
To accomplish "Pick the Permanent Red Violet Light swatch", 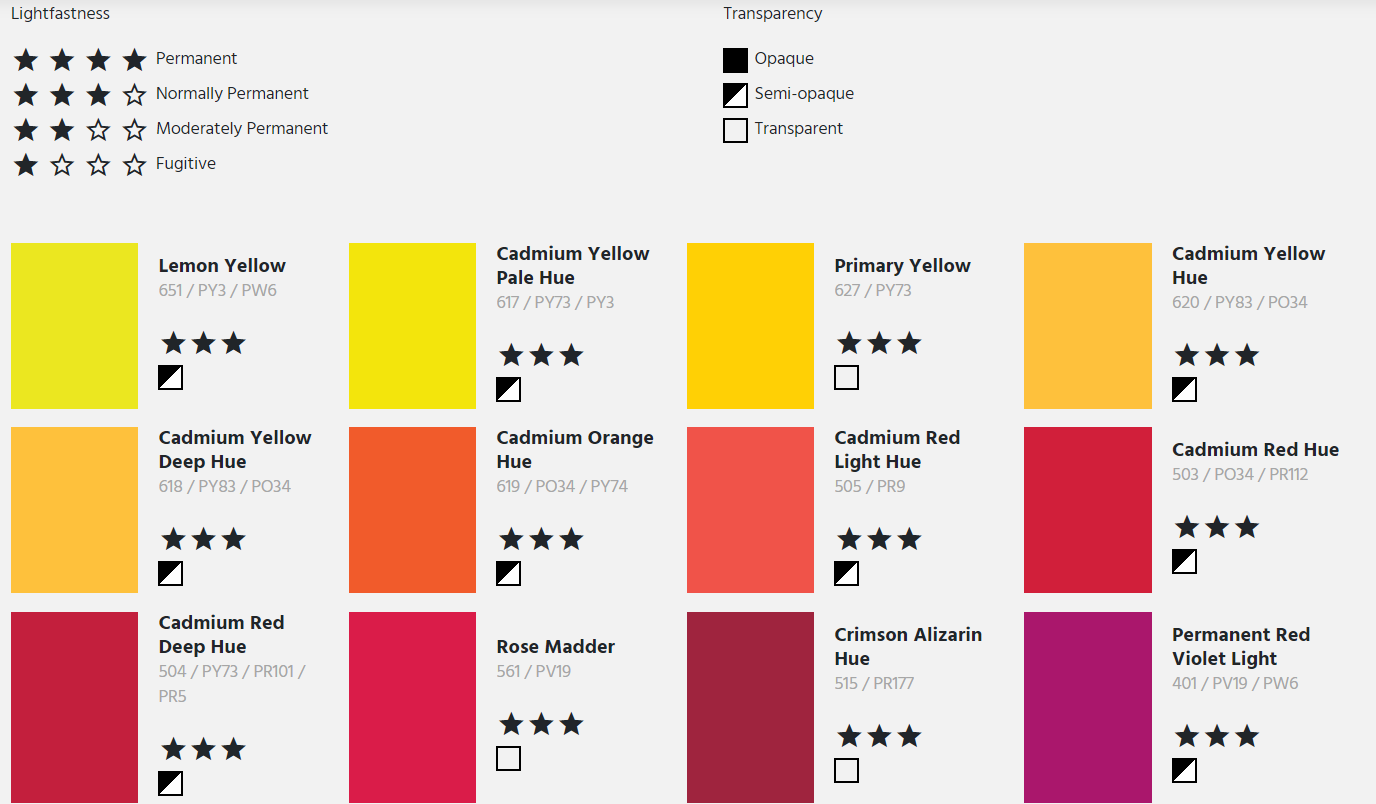I will (x=1087, y=706).
